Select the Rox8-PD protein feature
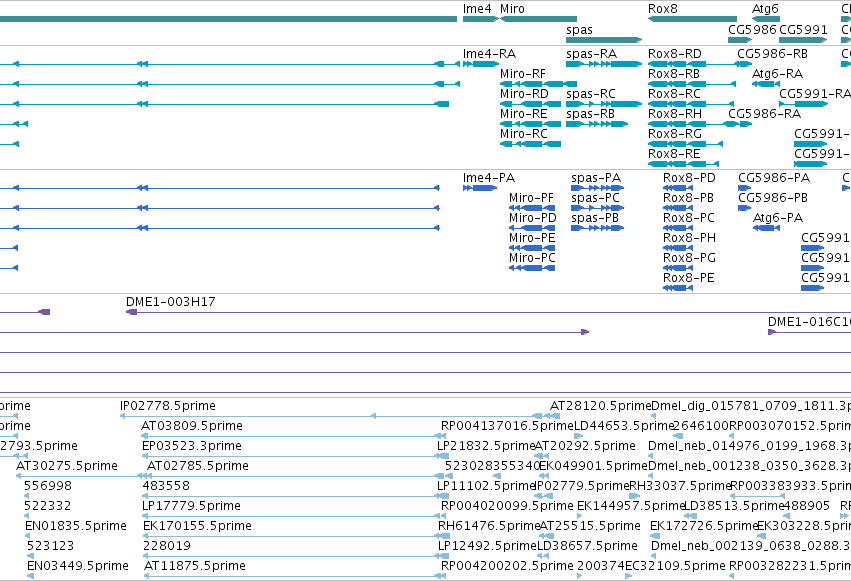The image size is (851, 581). pos(678,188)
